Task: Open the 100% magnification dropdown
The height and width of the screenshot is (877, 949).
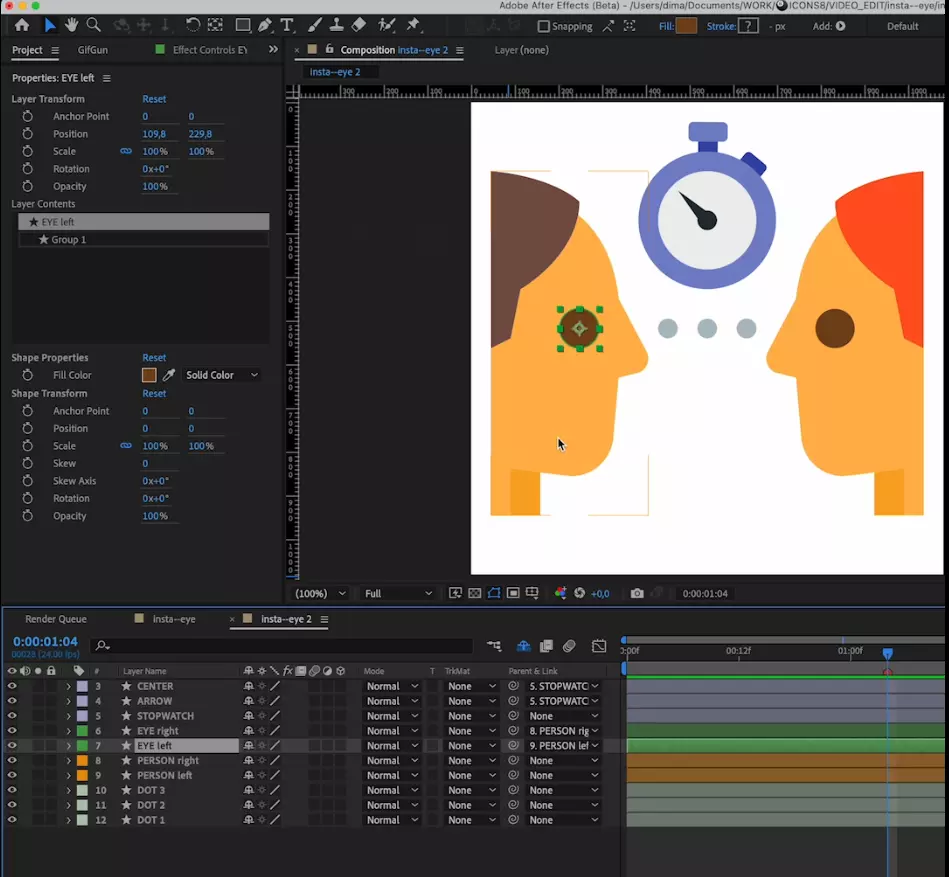Action: click(x=320, y=594)
